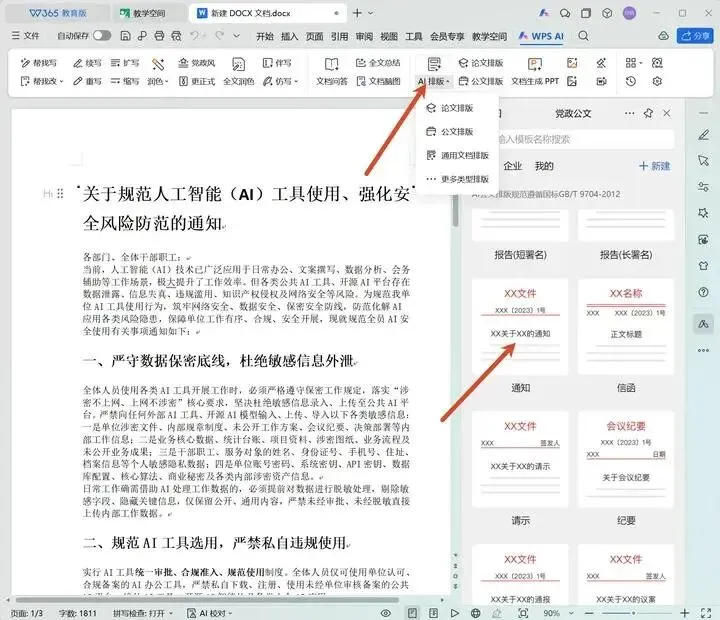Click the settings gear icon in ribbon
Screen dimensions: 720x620
[x=657, y=81]
